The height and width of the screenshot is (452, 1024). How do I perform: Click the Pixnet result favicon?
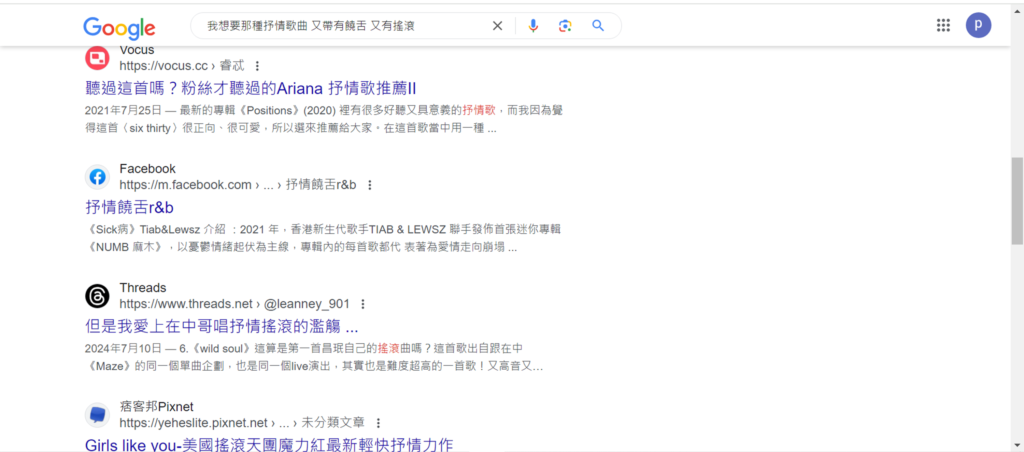click(97, 415)
